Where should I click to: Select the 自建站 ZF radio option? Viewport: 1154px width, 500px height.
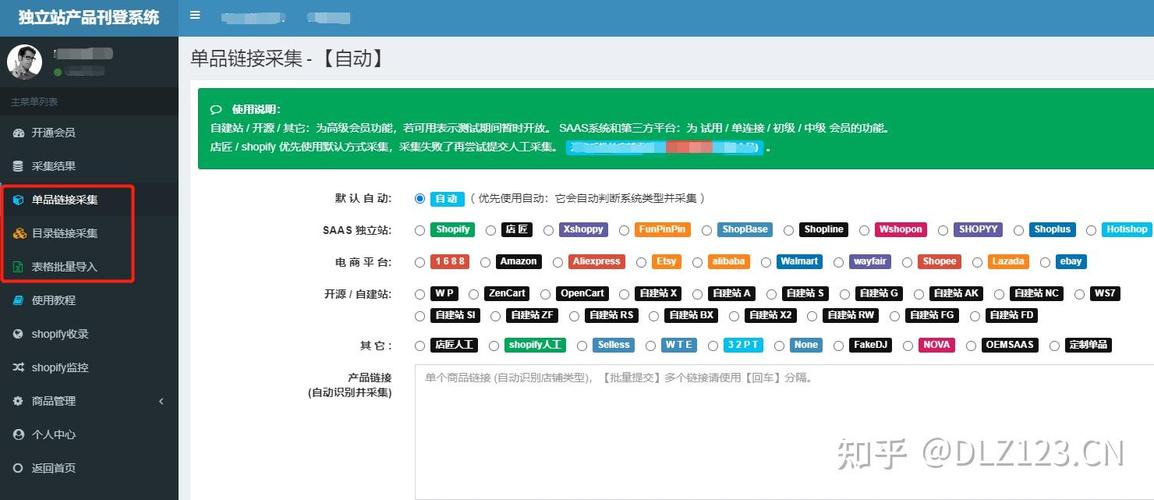(x=495, y=316)
